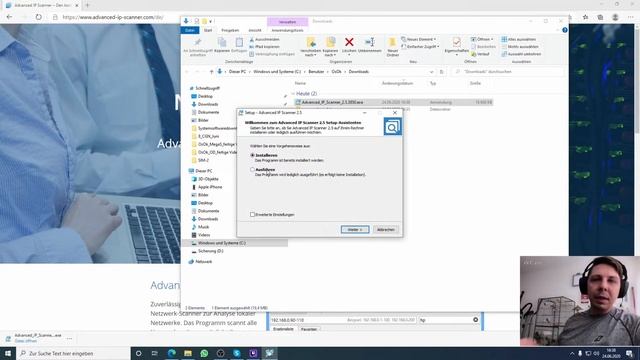Enable the Erweiterte Einstellungen checkbox

[x=252, y=214]
